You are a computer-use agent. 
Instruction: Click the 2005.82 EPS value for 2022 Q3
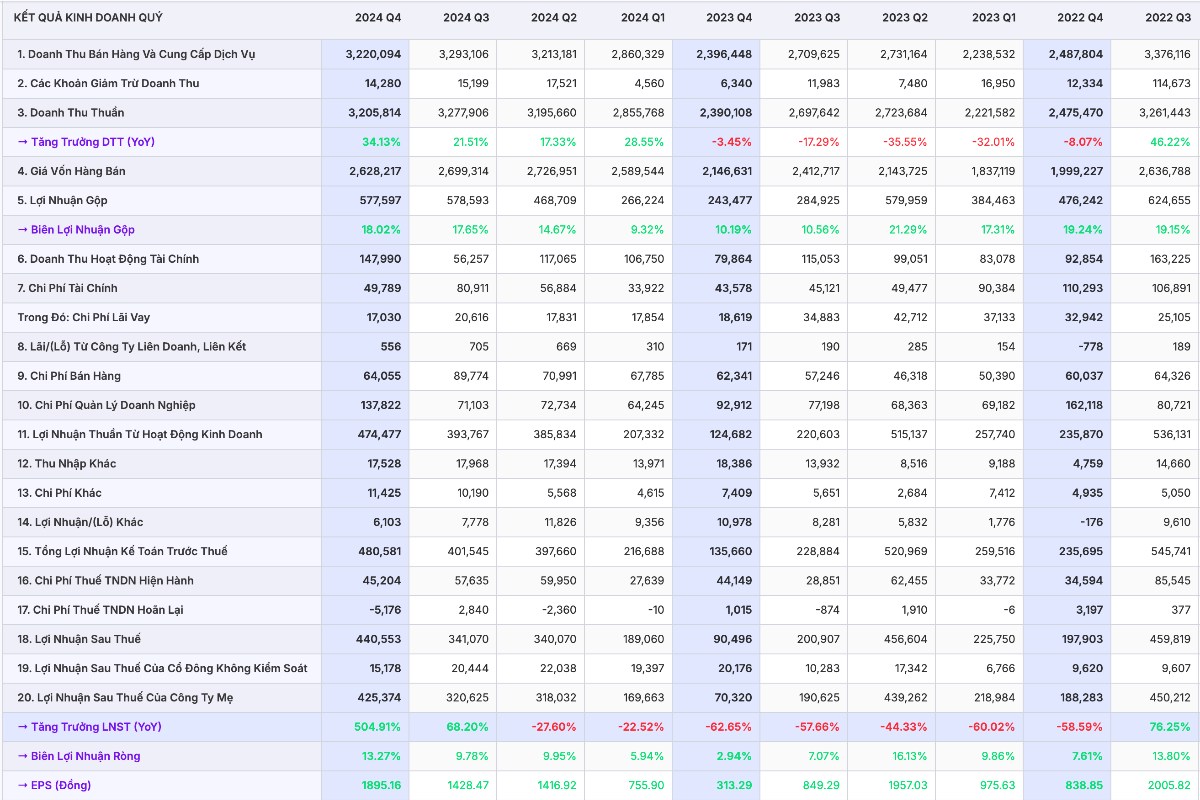pos(1166,785)
